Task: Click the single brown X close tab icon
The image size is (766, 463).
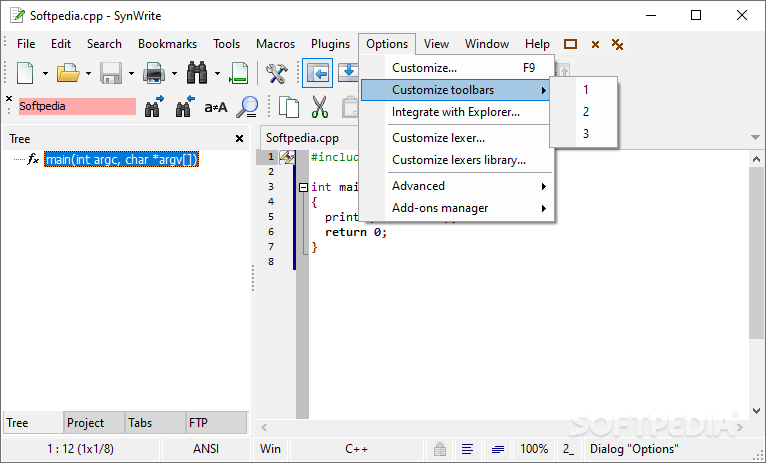Action: tap(595, 45)
